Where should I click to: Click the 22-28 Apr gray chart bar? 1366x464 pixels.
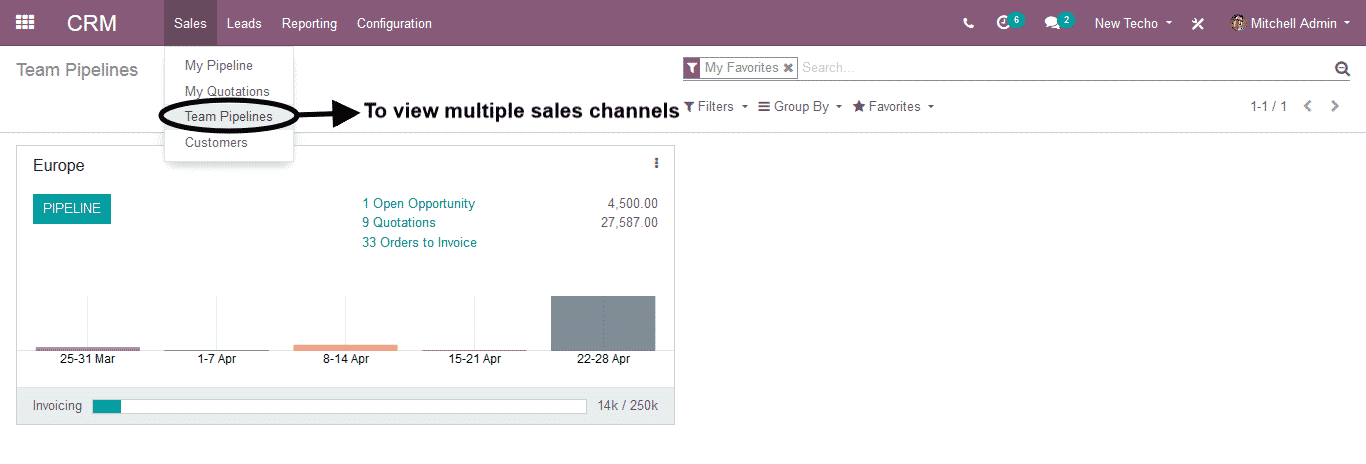(603, 323)
